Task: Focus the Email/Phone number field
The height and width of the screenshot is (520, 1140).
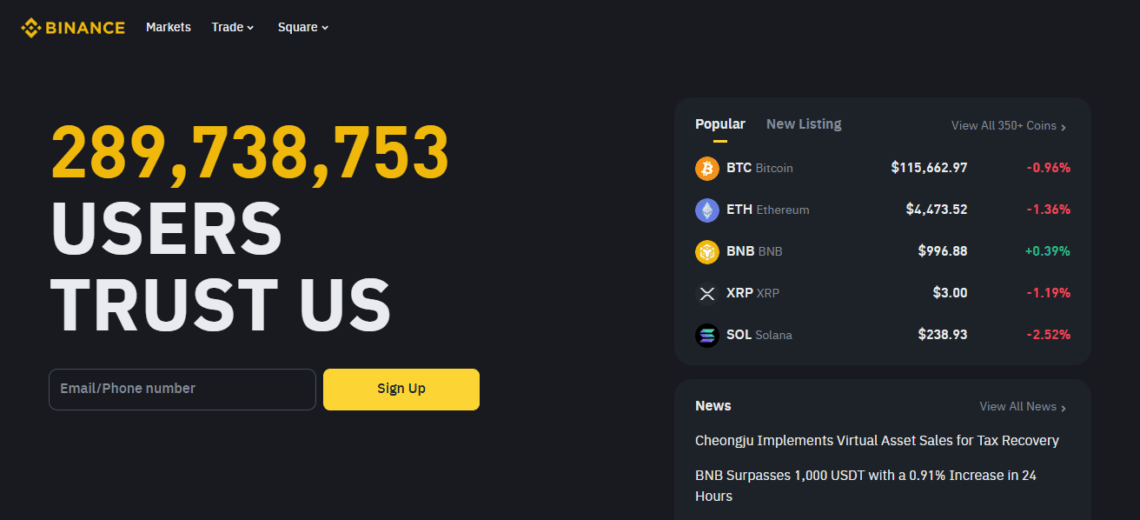Action: pos(182,389)
